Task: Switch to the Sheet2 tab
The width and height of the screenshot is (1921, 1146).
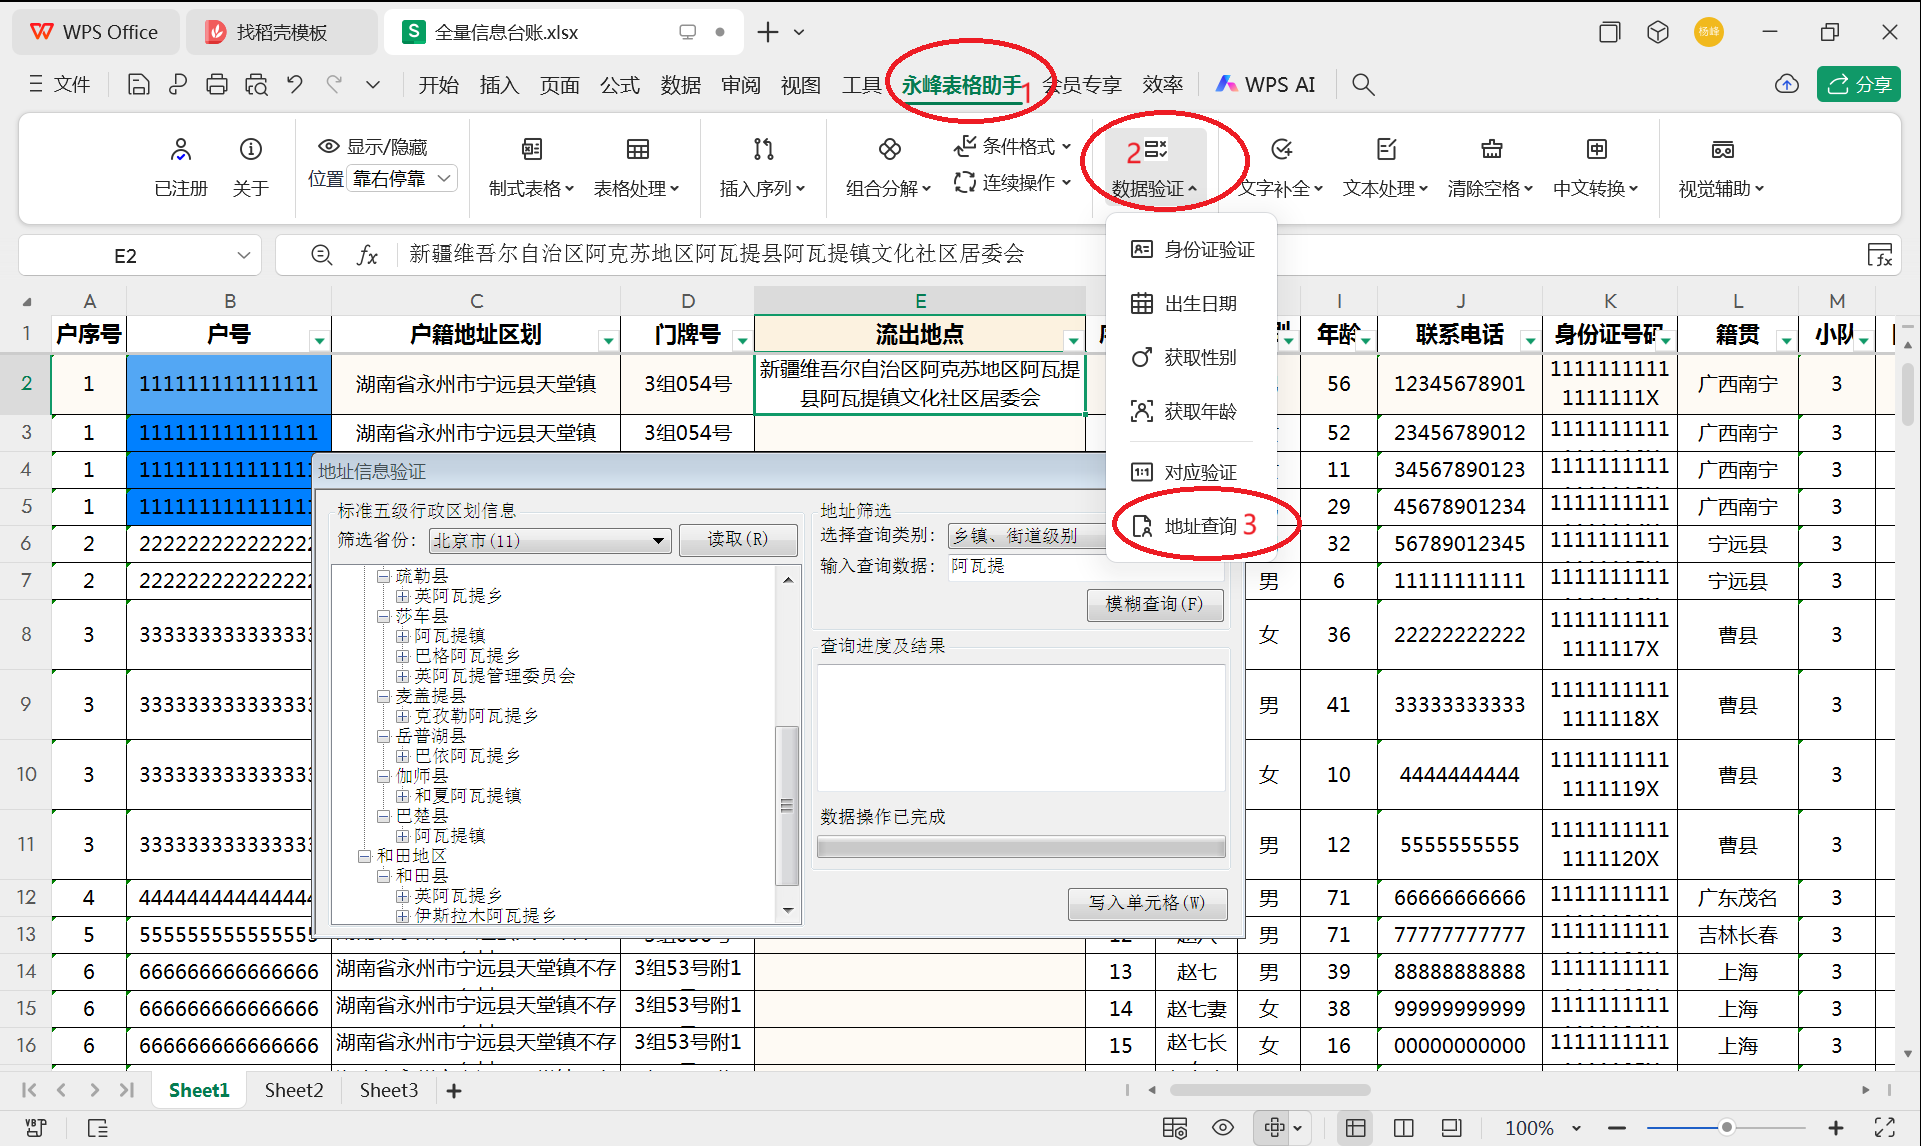Action: [293, 1090]
